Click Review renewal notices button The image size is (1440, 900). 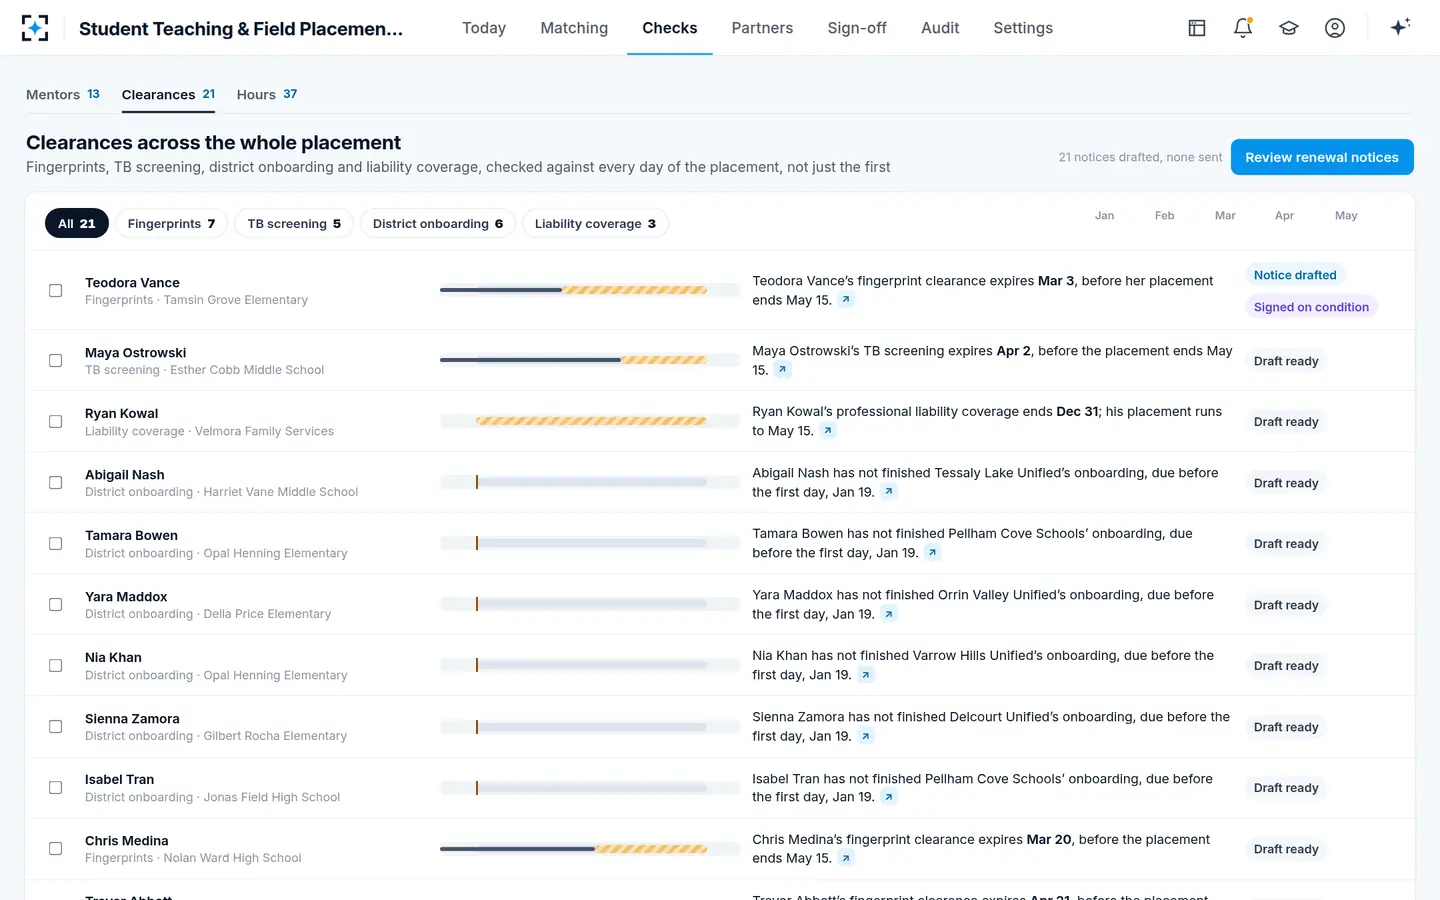1322,157
